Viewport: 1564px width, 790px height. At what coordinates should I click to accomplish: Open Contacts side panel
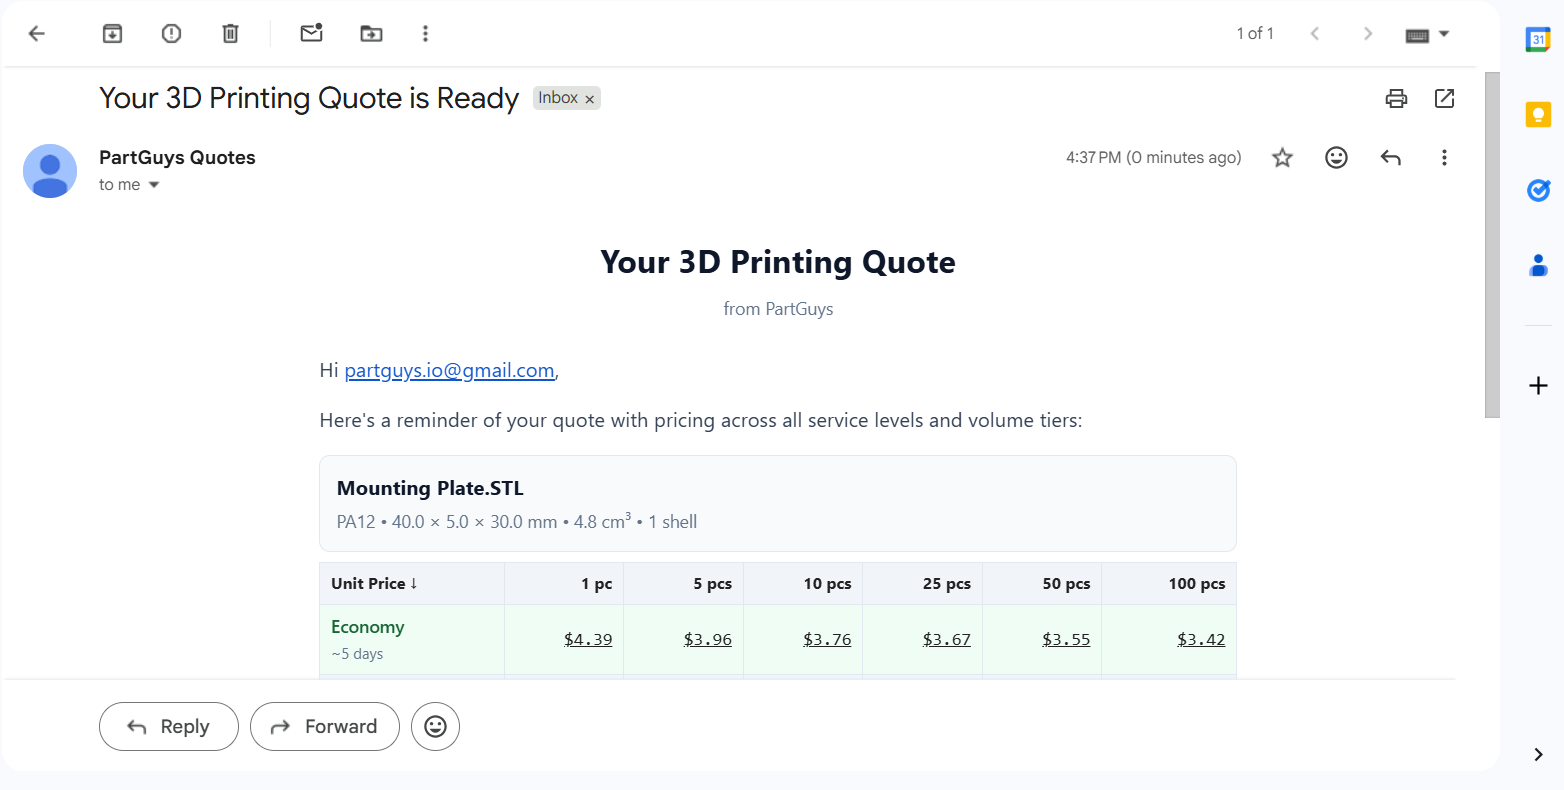(x=1538, y=265)
